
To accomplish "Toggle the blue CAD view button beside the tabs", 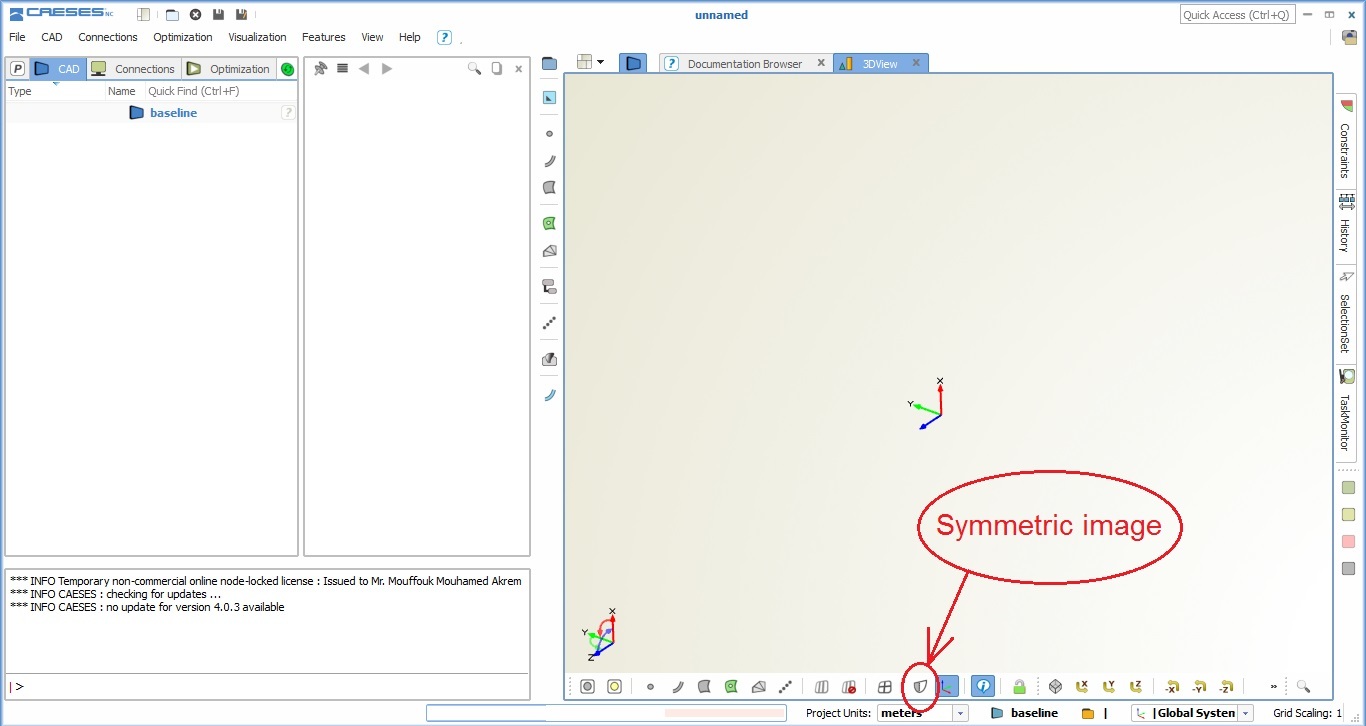I will click(633, 63).
